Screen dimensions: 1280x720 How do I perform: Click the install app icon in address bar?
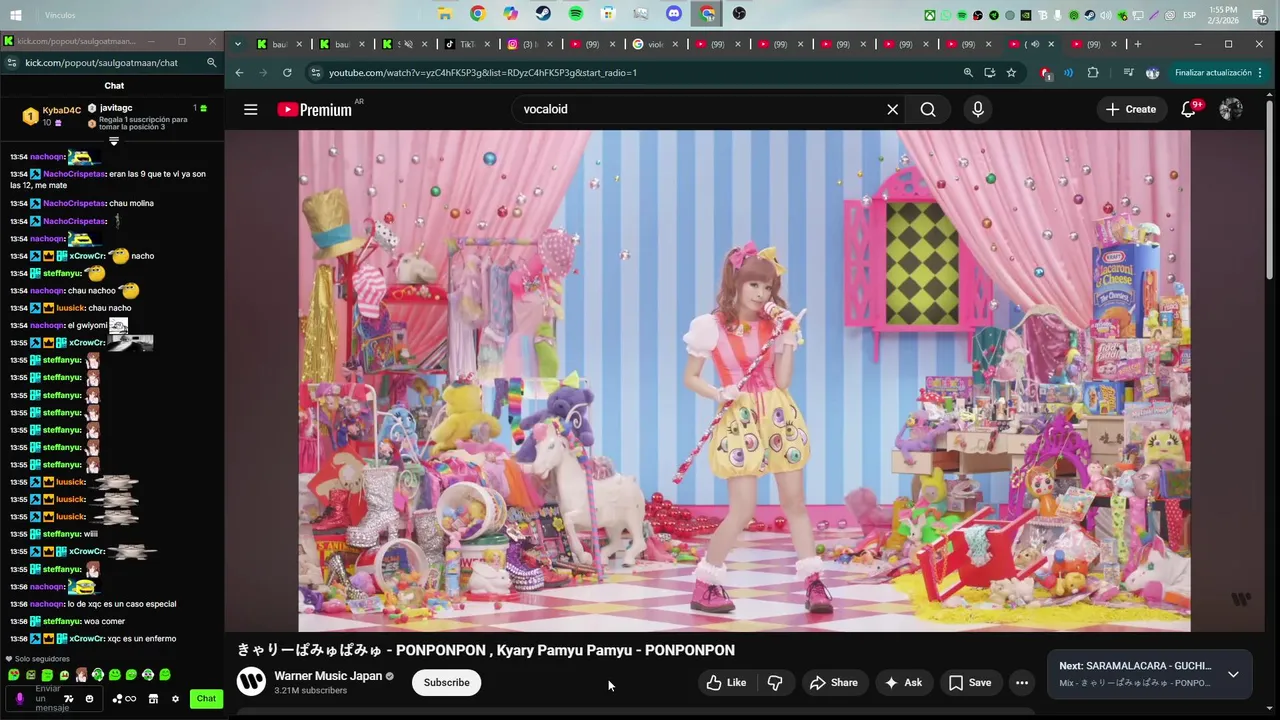[x=990, y=73]
